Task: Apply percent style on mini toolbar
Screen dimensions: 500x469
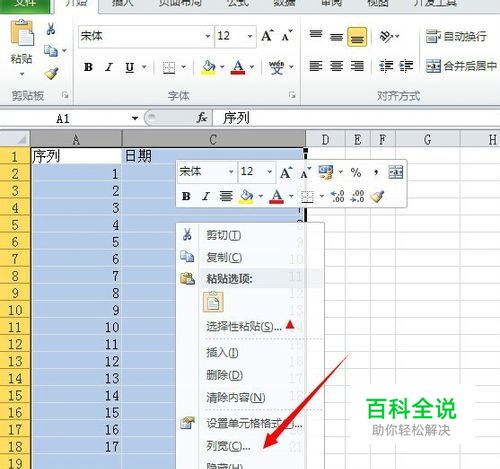Action: pos(356,172)
